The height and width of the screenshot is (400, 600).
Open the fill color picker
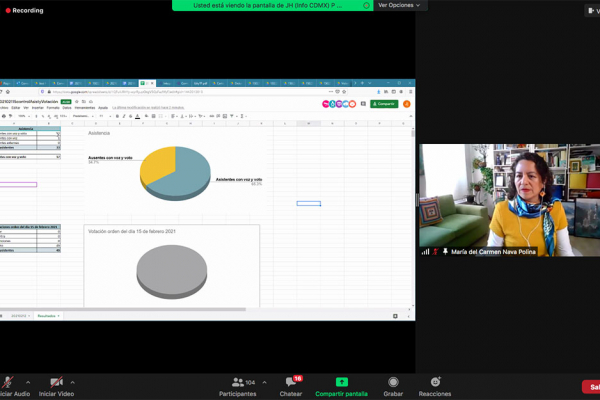[147, 116]
